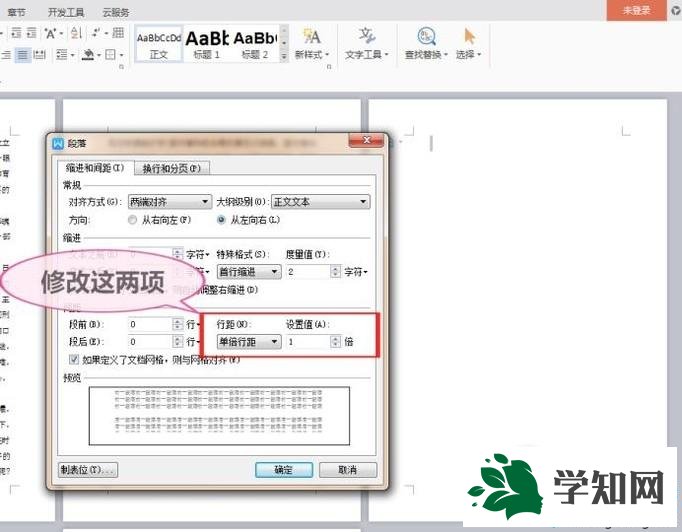Select the 从左向右 direction radio
682x532 pixels.
click(221, 220)
